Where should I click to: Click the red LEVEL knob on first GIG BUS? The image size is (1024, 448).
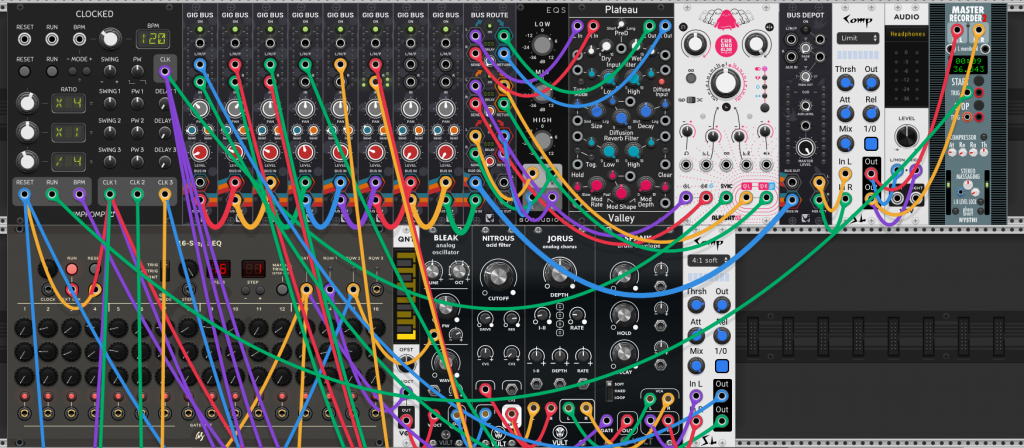tap(200, 153)
